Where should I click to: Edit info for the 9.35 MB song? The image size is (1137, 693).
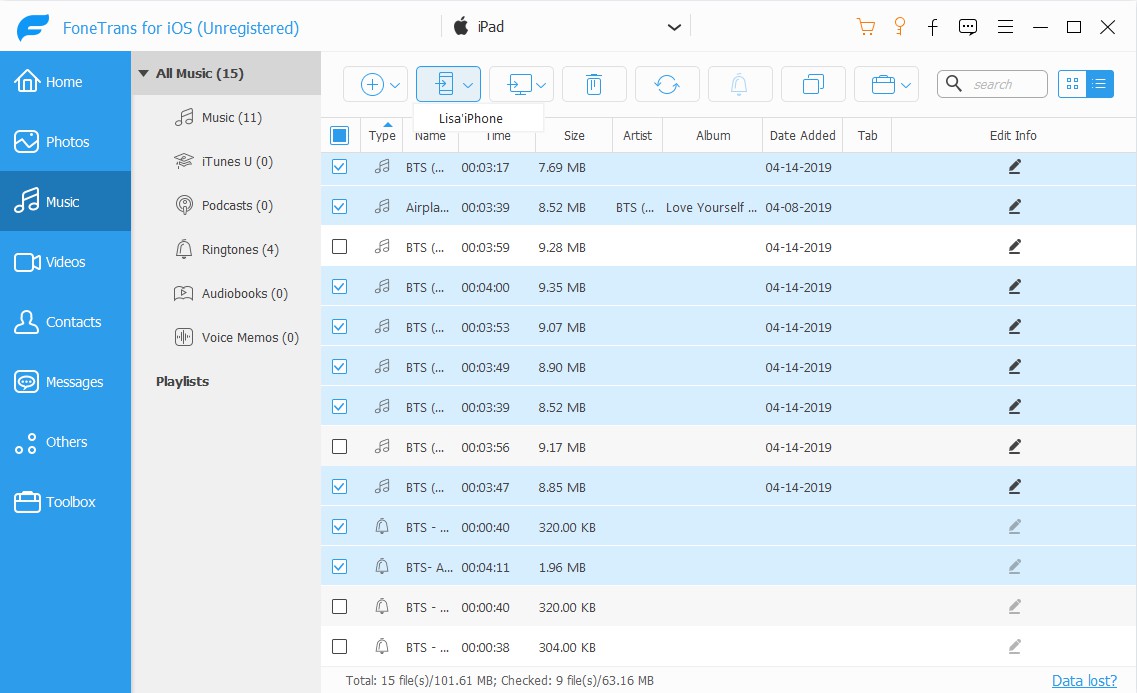(x=1014, y=287)
